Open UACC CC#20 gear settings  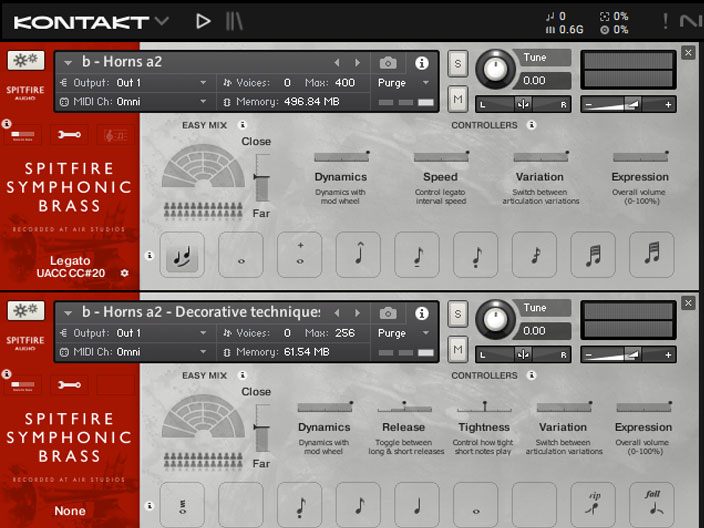click(x=124, y=273)
